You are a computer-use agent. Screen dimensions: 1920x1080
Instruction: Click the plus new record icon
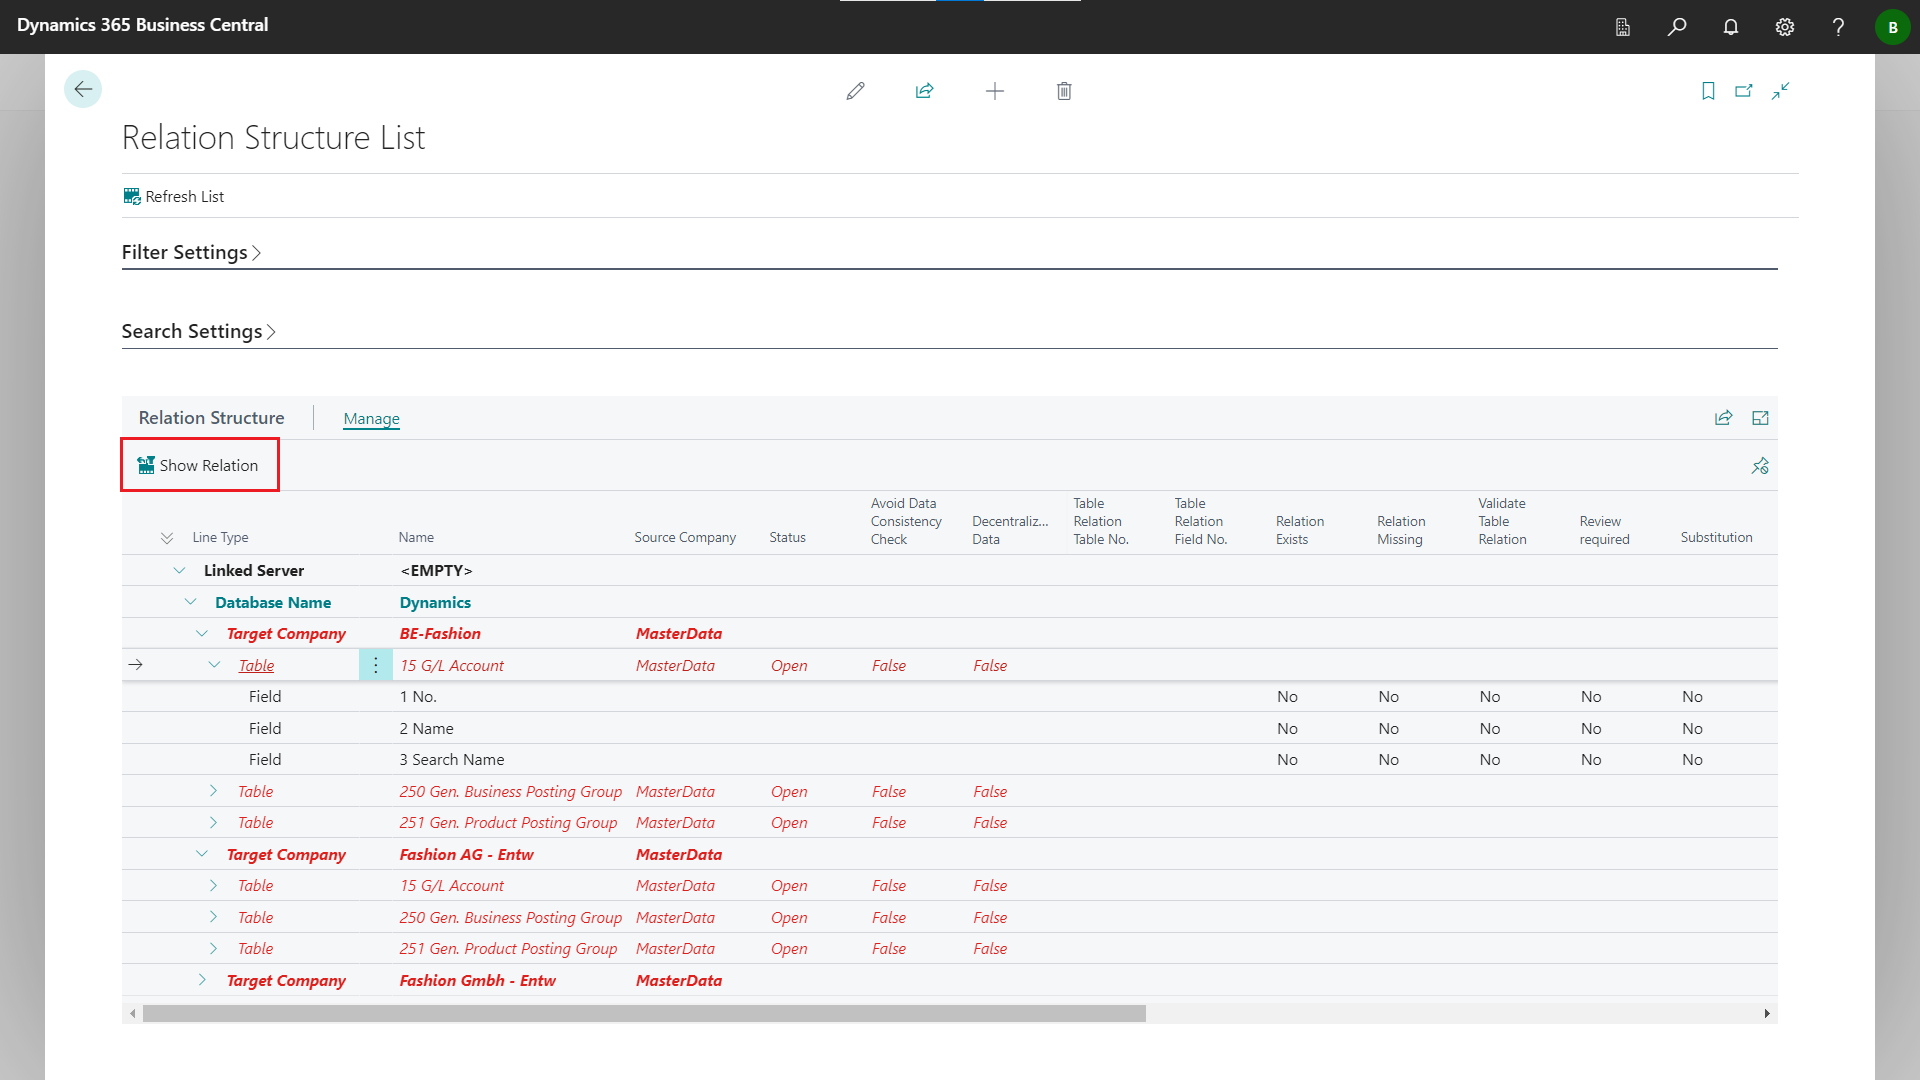click(x=995, y=91)
